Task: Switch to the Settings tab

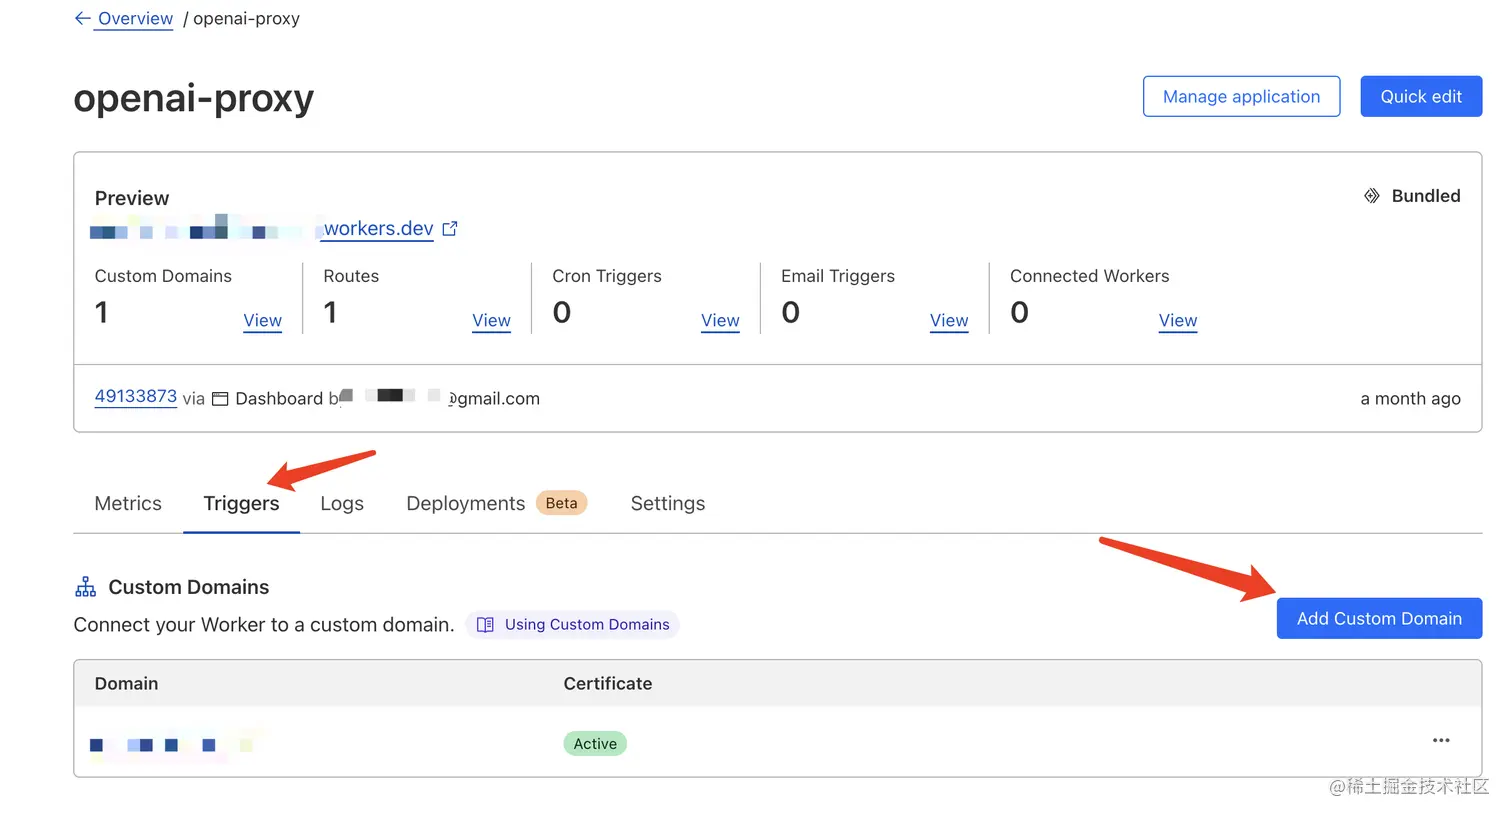Action: tap(667, 503)
